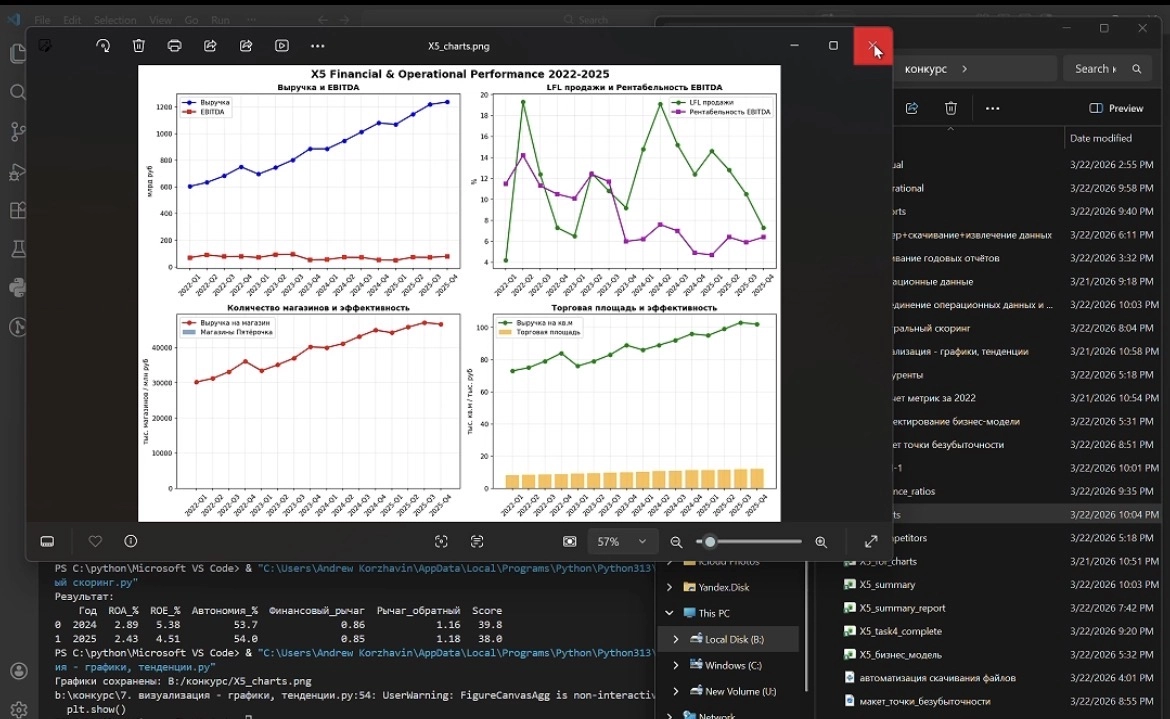
Task: Select This PC in navigation pane
Action: pos(714,613)
